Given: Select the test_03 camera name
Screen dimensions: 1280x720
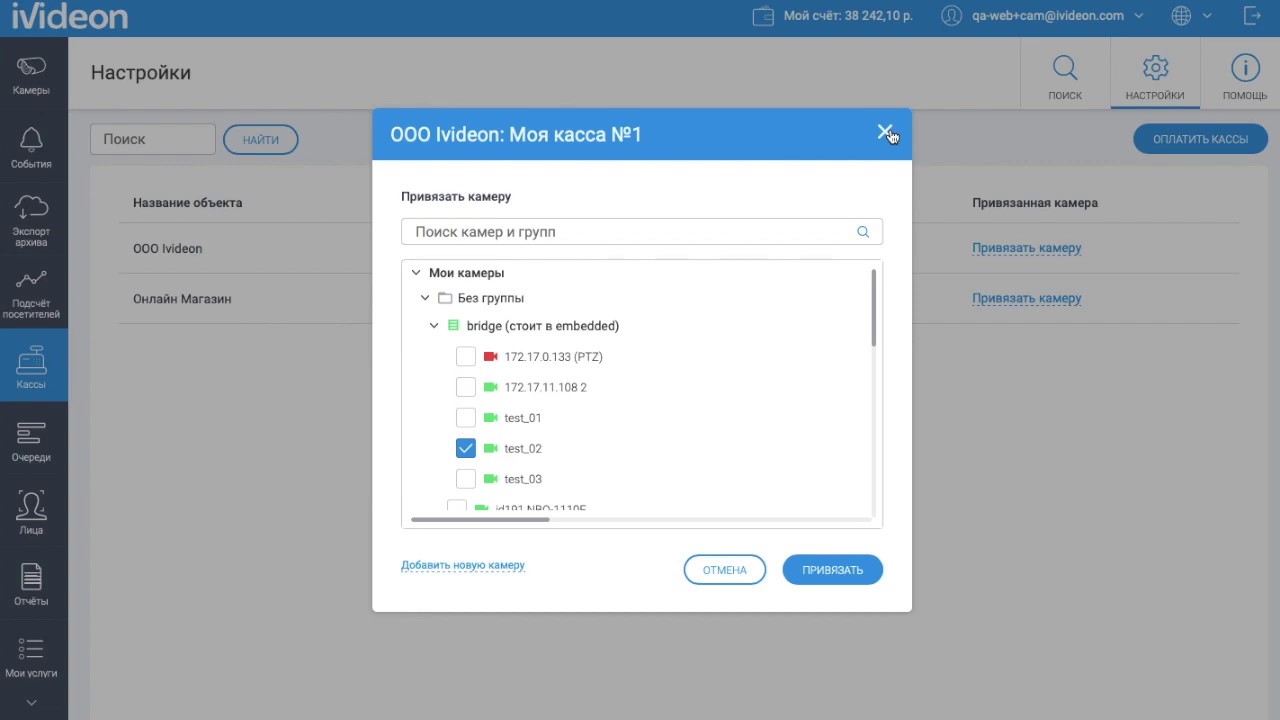Looking at the screenshot, I should pos(523,479).
